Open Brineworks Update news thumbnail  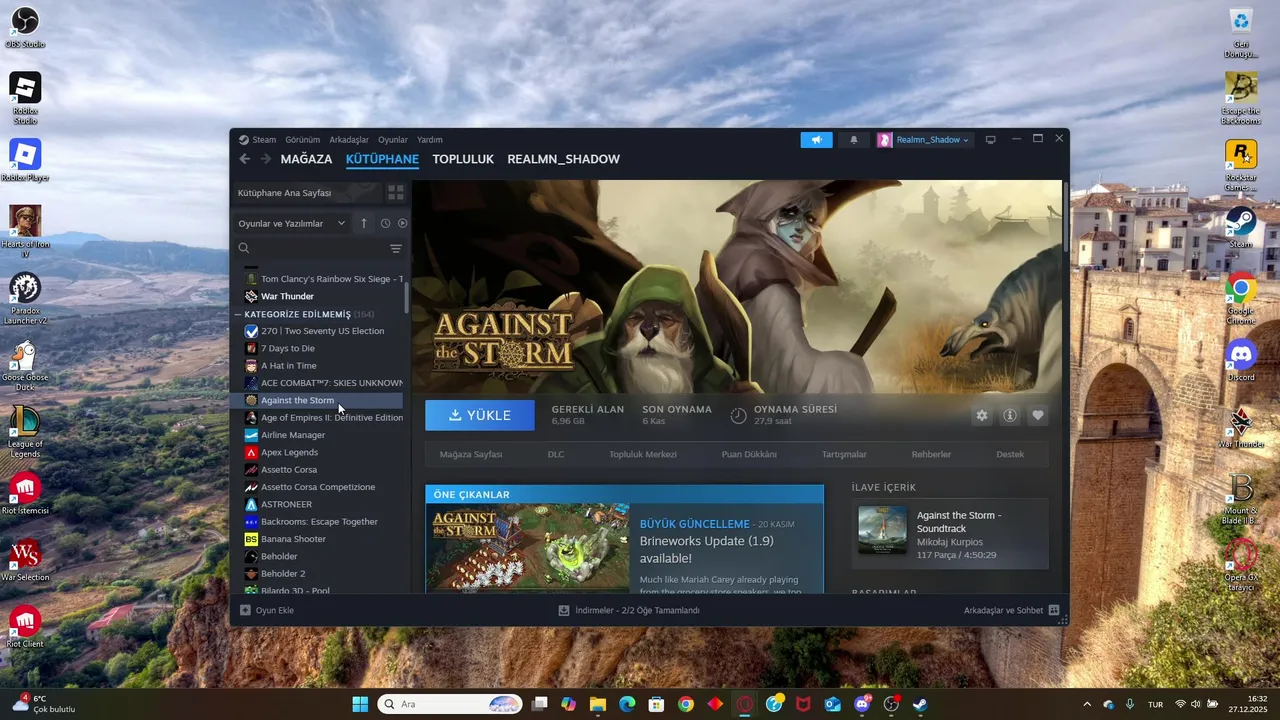coord(529,548)
